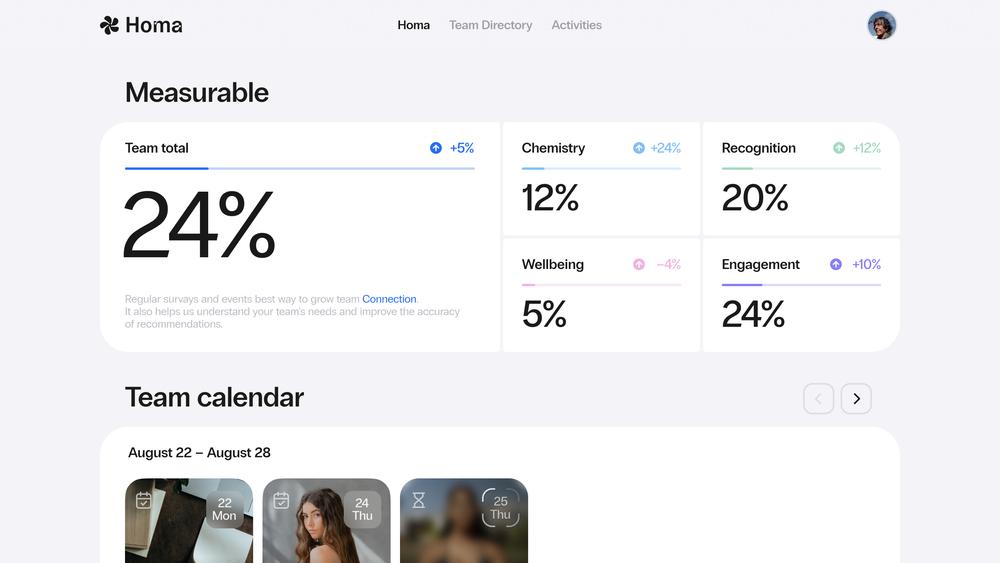
Task: Go to next week with right chevron
Action: coord(856,398)
